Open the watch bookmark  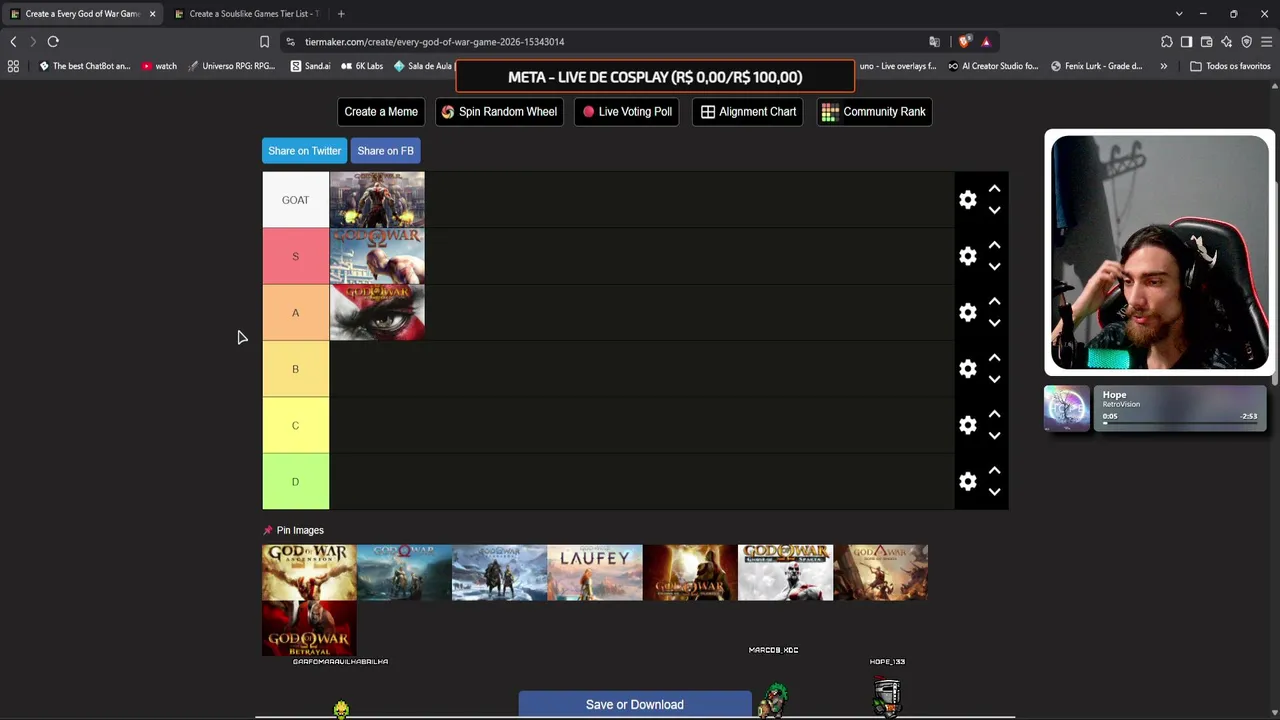tap(159, 66)
